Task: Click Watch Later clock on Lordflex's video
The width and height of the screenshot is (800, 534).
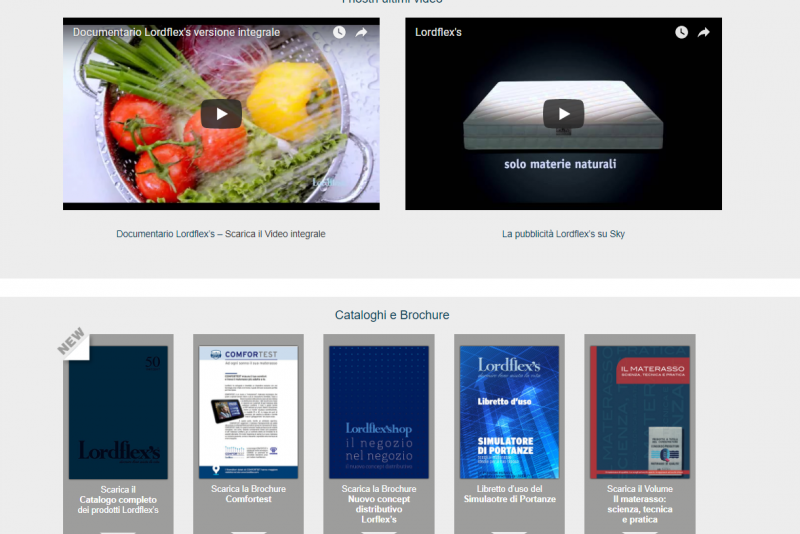Action: click(682, 32)
